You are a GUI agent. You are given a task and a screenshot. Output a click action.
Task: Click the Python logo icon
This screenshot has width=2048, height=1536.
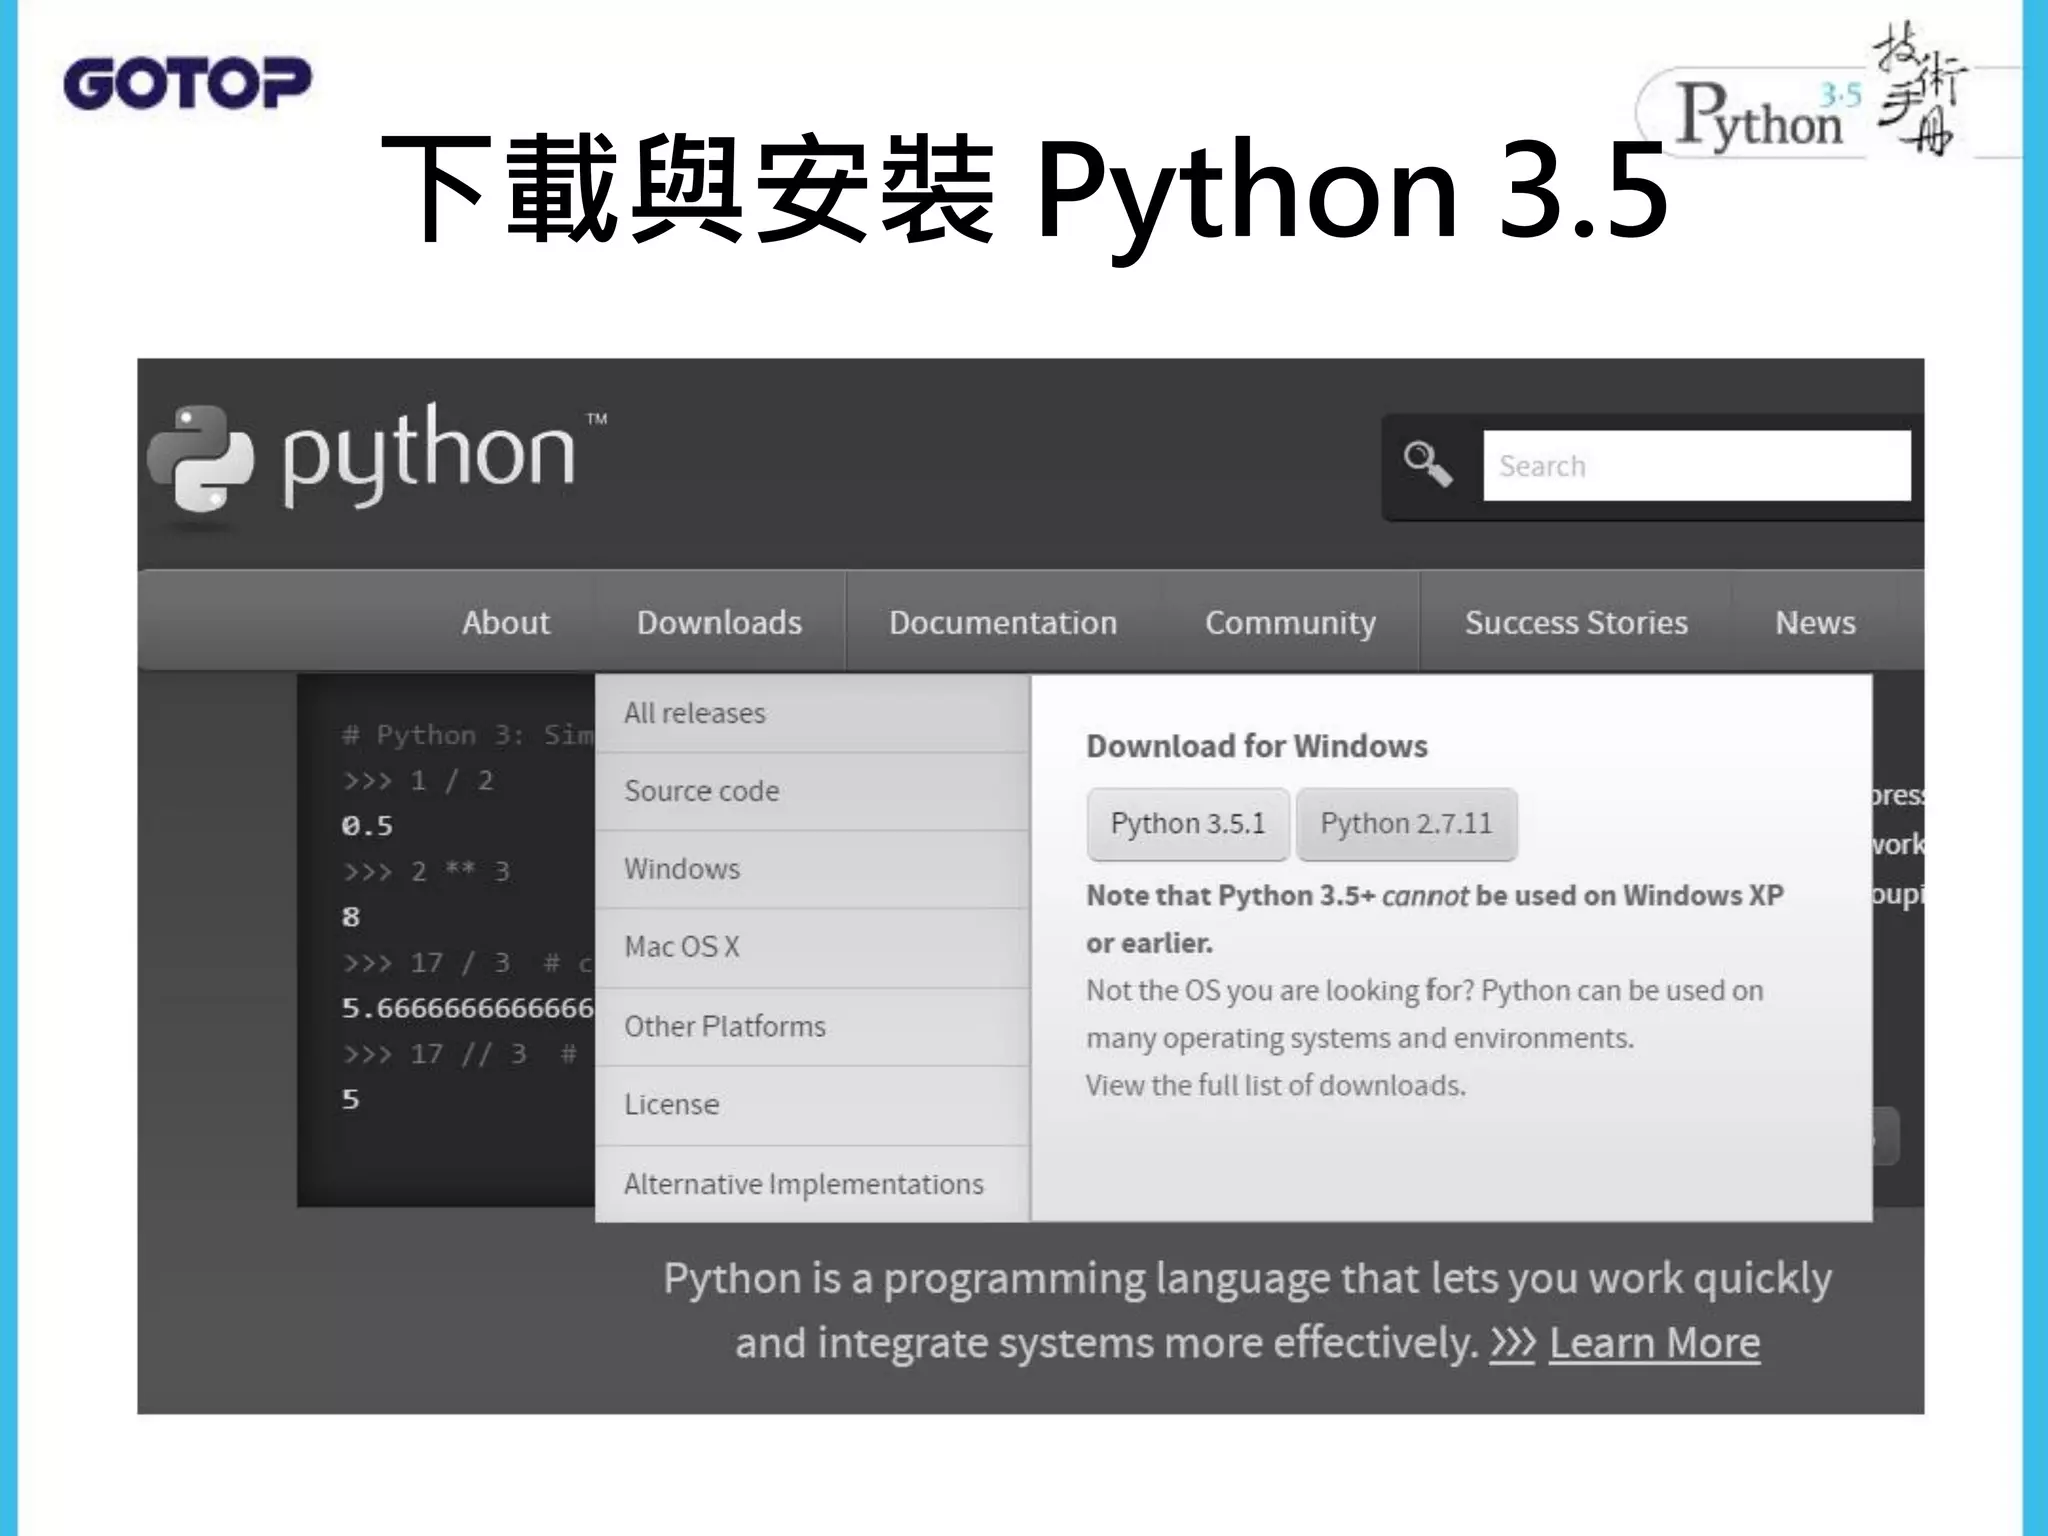click(200, 460)
